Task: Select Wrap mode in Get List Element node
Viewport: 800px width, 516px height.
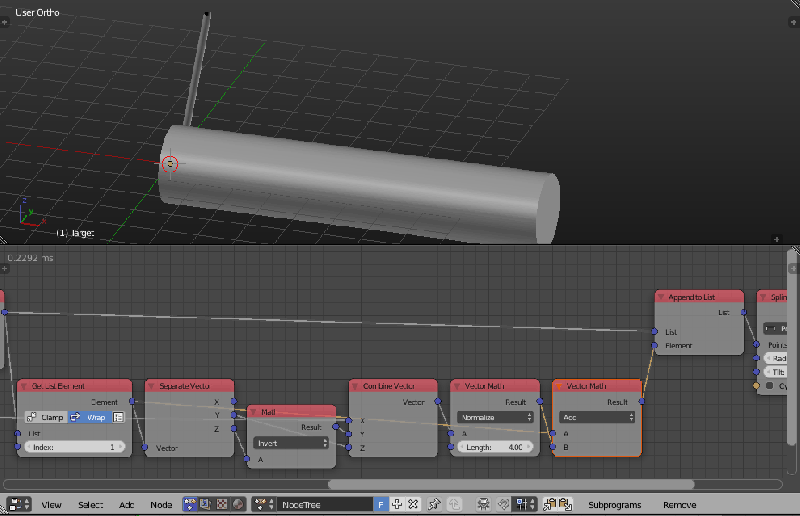Action: coord(89,417)
